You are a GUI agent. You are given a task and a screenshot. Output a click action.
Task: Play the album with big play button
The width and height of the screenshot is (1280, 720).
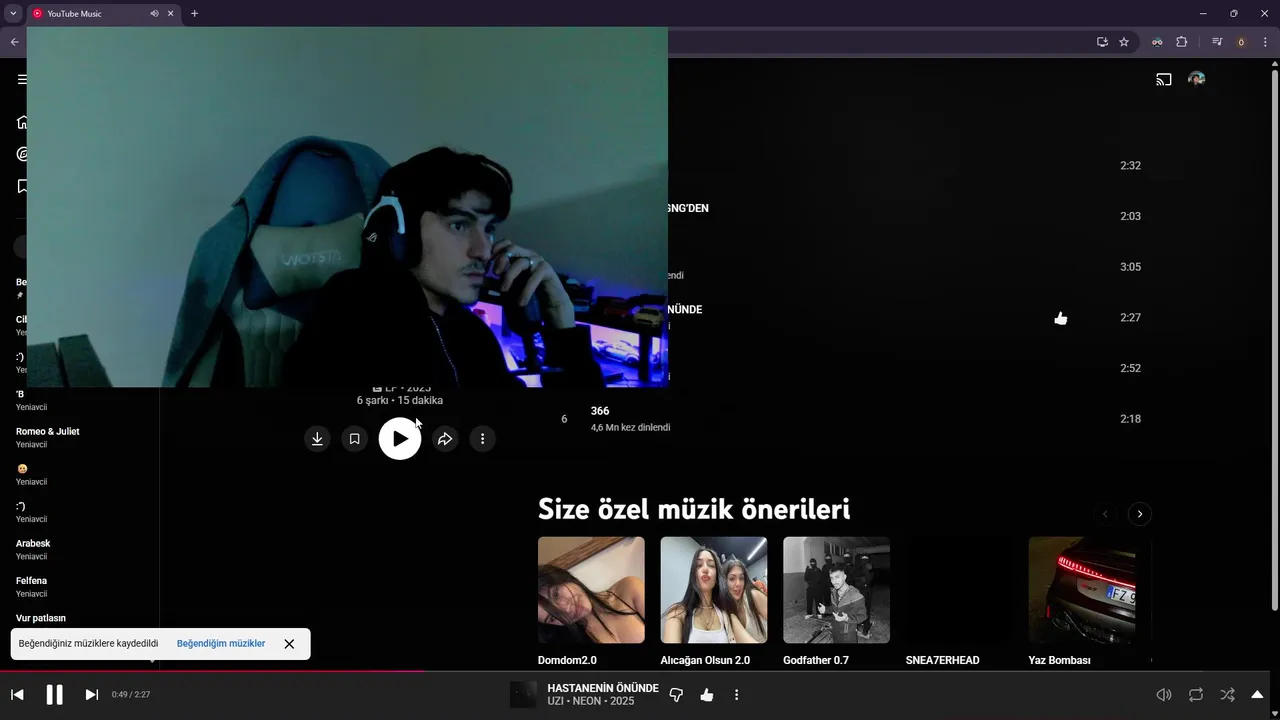400,438
